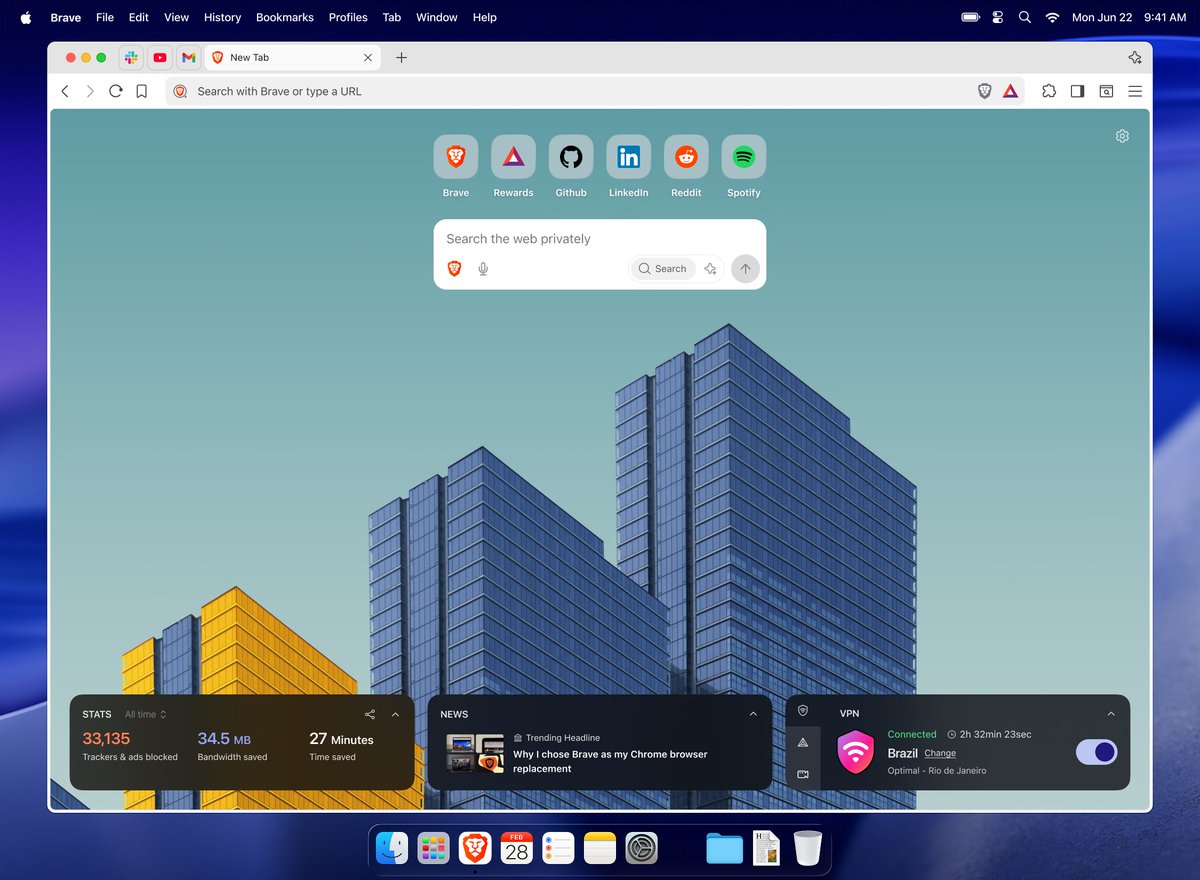Viewport: 1200px width, 880px height.
Task: Collapse the Stats card
Action: point(395,714)
